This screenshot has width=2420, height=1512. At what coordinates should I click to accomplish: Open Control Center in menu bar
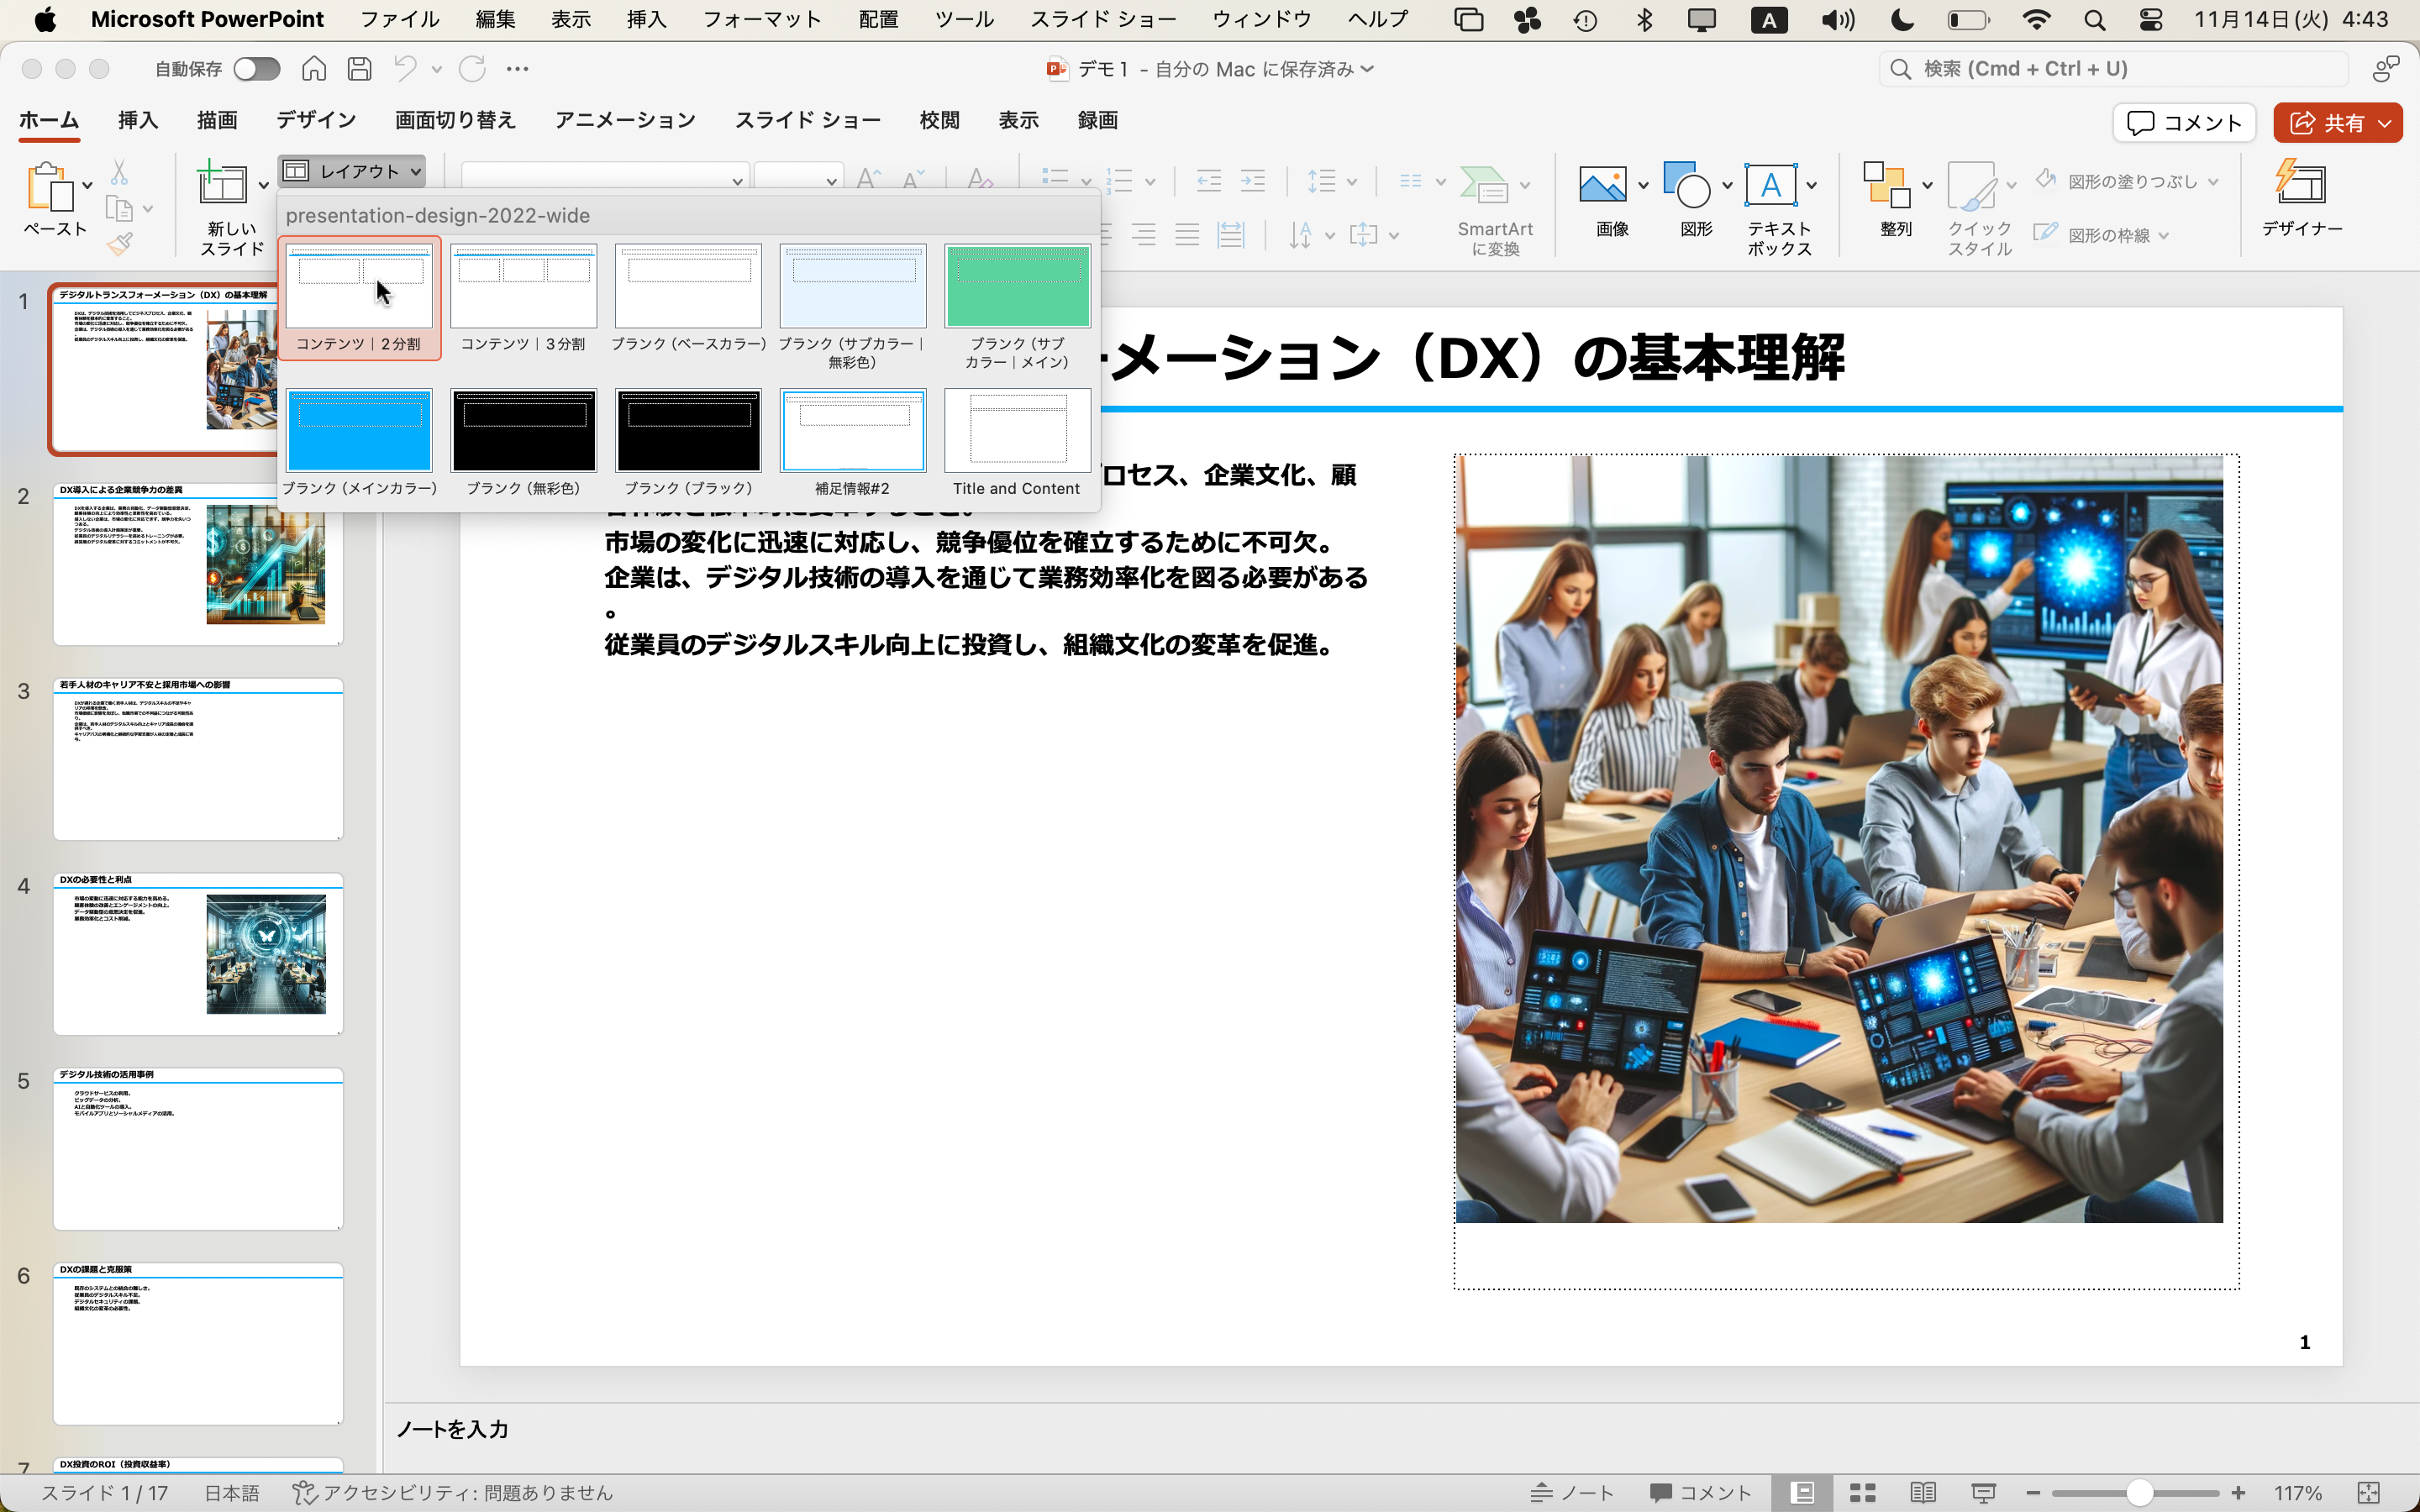(2151, 19)
